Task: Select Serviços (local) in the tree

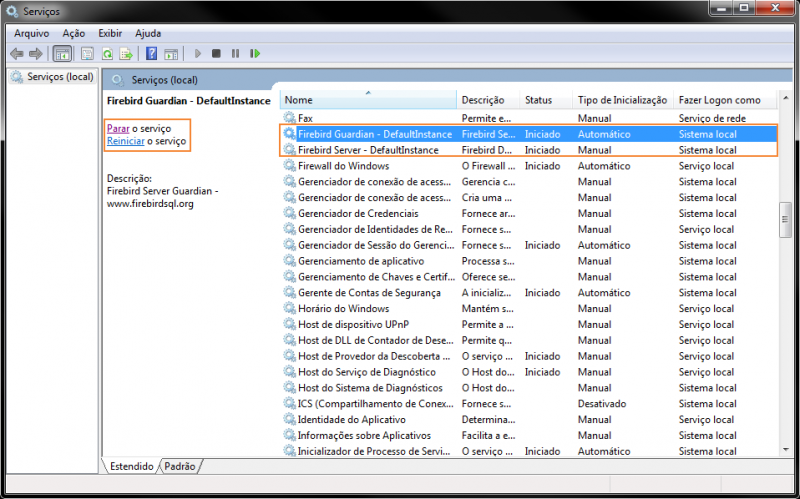Action: 53,77
